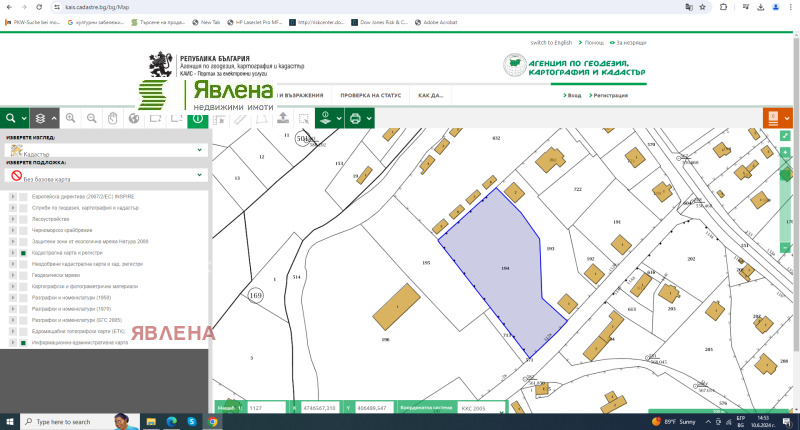Expand the Европейска директива INSPIRE layer group
Image resolution: width=800 pixels, height=430 pixels.
(13, 197)
